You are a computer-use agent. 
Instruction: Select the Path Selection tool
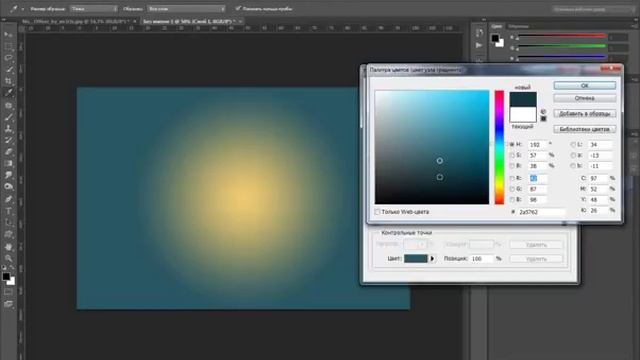8,222
